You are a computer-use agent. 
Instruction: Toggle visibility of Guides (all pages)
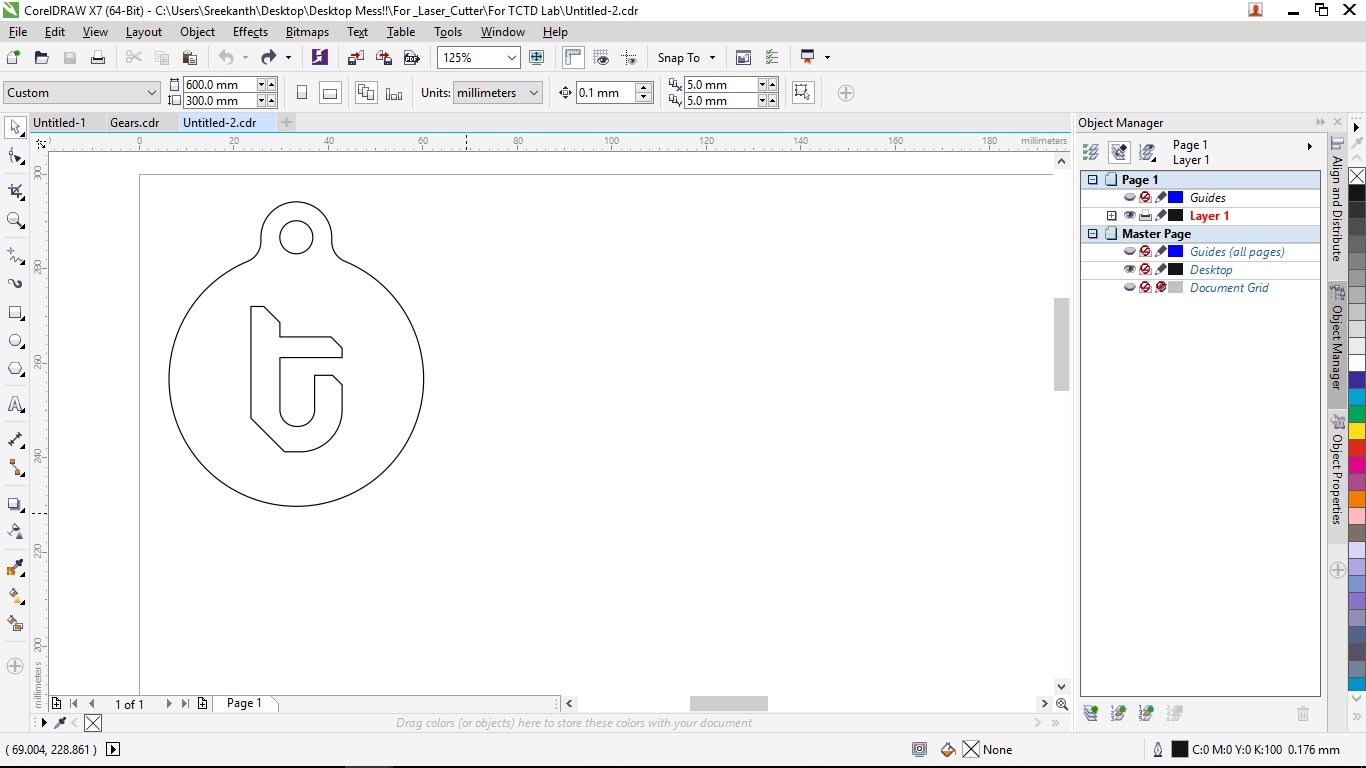click(x=1130, y=252)
